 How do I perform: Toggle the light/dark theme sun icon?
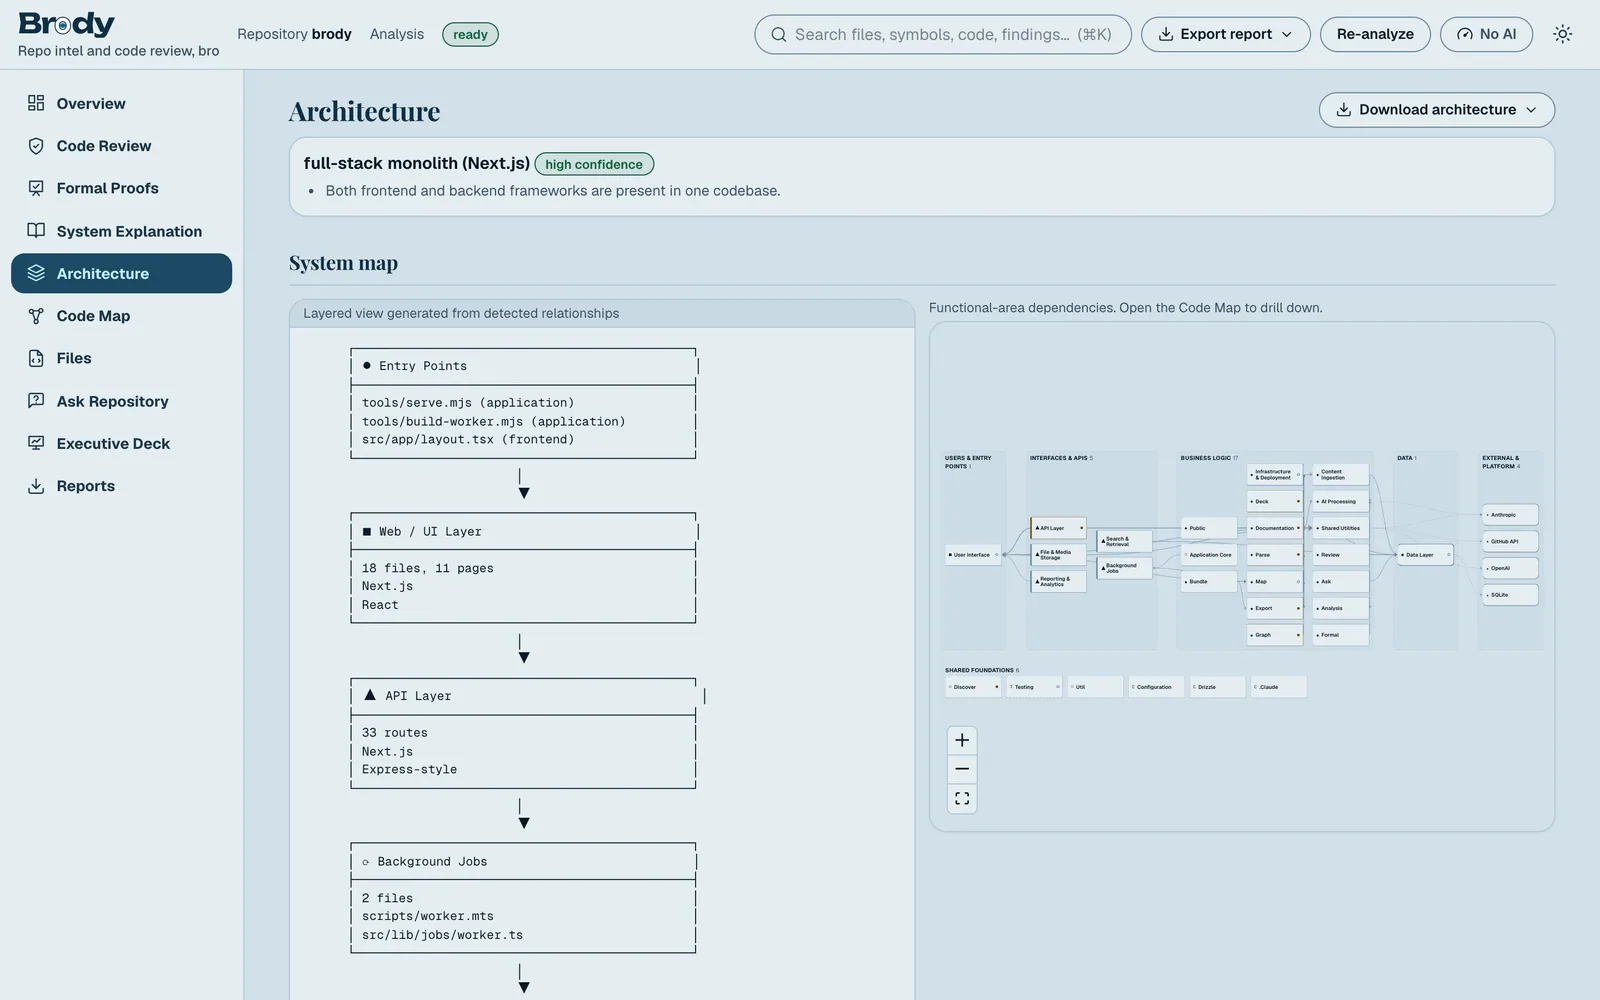coord(1563,34)
